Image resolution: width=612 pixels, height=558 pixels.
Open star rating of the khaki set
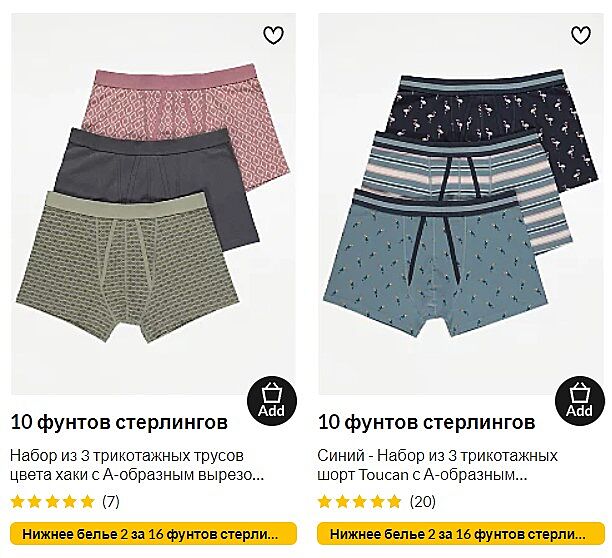52,501
